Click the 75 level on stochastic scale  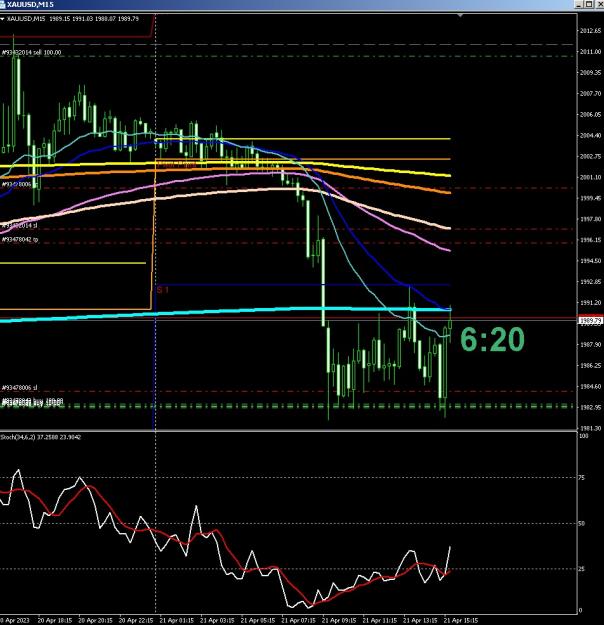point(582,478)
